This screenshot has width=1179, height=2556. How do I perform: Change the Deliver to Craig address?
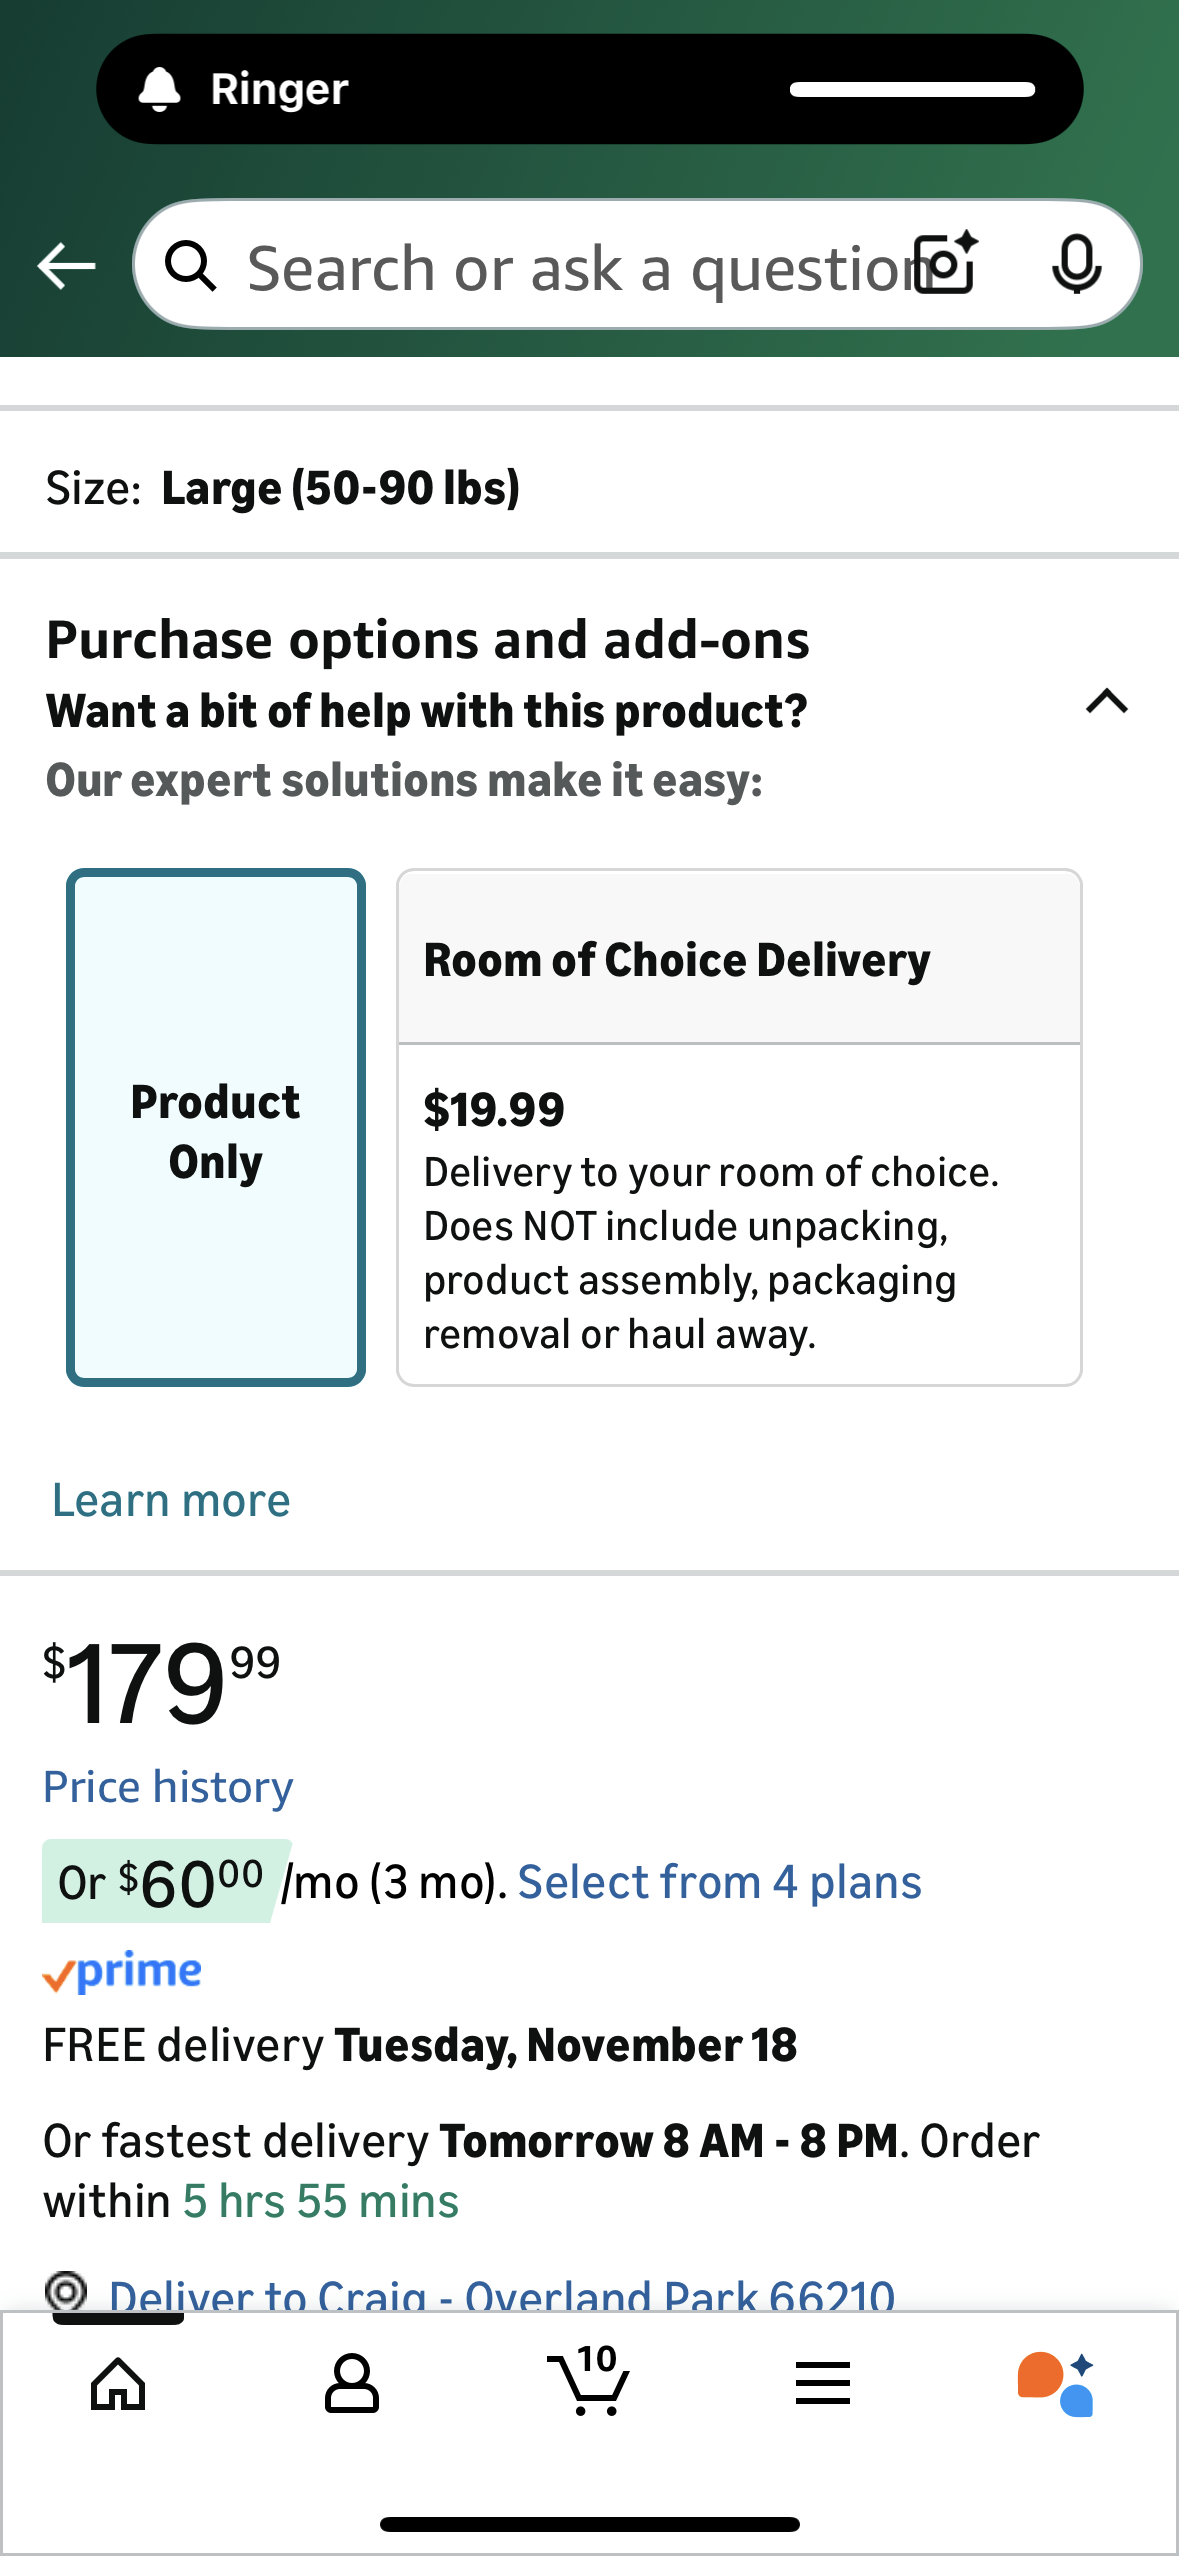[500, 2293]
